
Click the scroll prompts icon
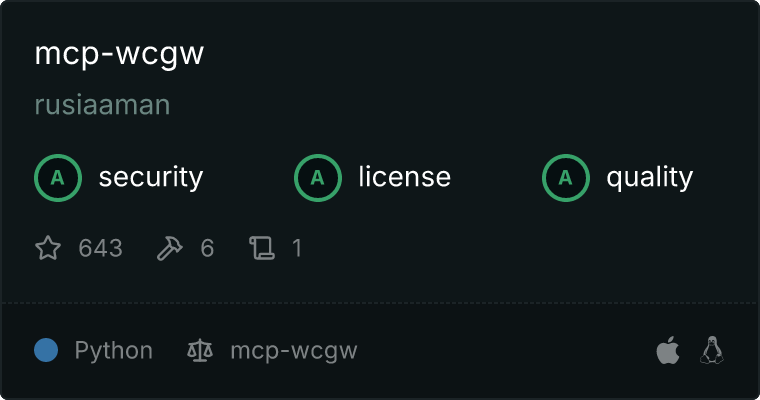tap(262, 248)
